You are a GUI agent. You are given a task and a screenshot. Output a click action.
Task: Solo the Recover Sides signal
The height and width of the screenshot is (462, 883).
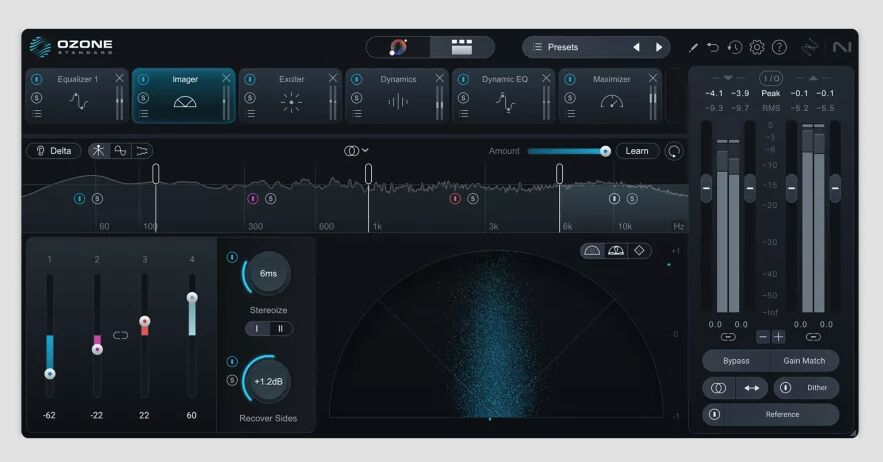232,380
